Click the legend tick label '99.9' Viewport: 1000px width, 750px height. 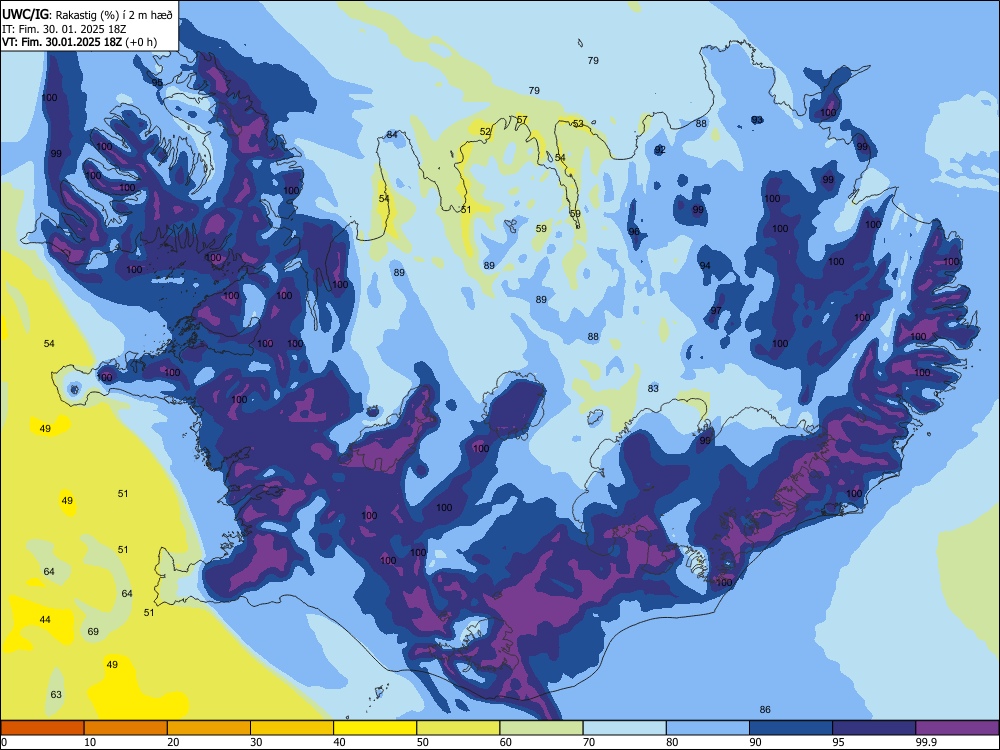tap(926, 742)
